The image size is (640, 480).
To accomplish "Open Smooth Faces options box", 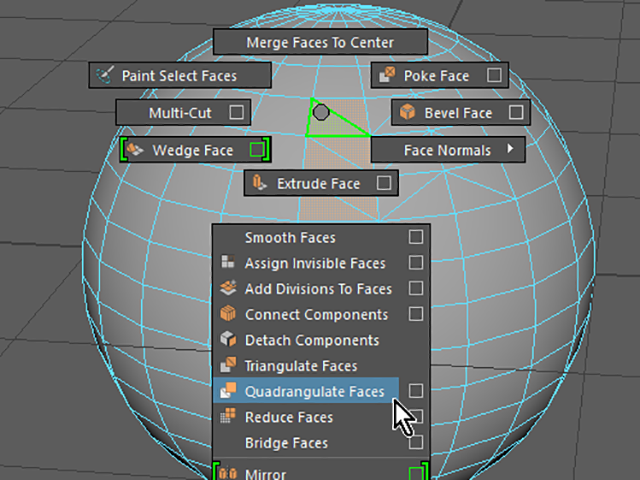I will pyautogui.click(x=416, y=237).
